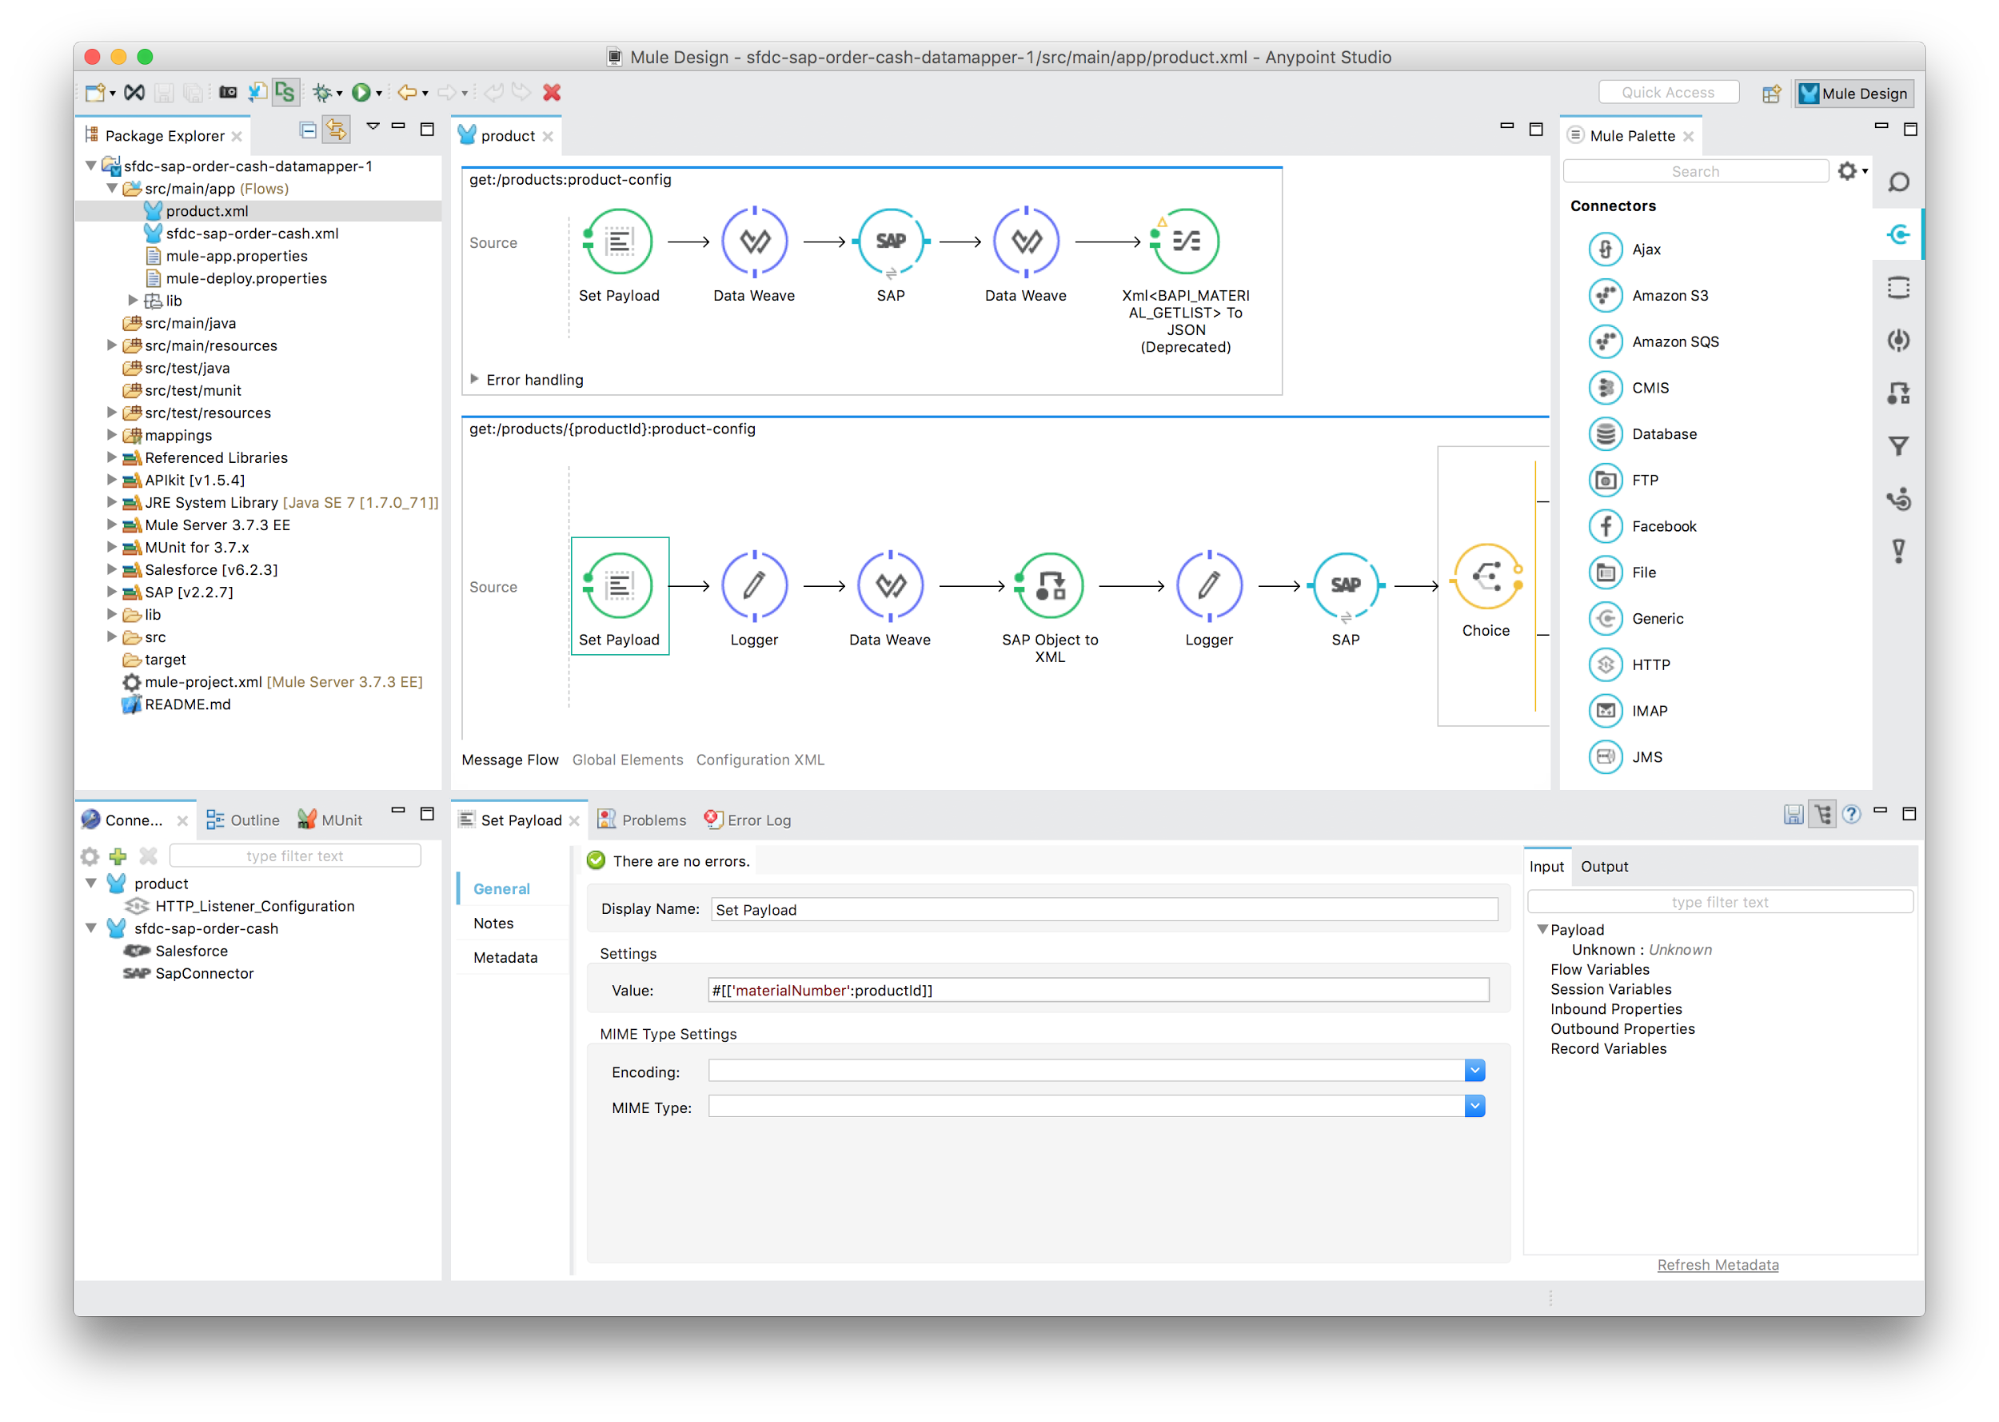This screenshot has width=1999, height=1422.
Task: Open sfdc-sap-order-cash.xml in Package Explorer
Action: tap(252, 234)
